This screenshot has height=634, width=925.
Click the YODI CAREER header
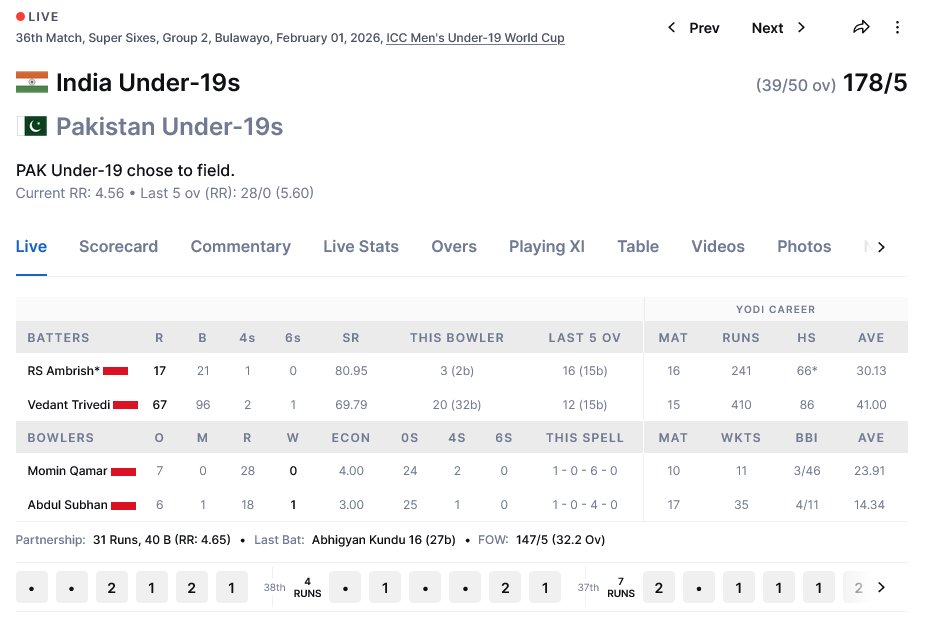click(776, 310)
